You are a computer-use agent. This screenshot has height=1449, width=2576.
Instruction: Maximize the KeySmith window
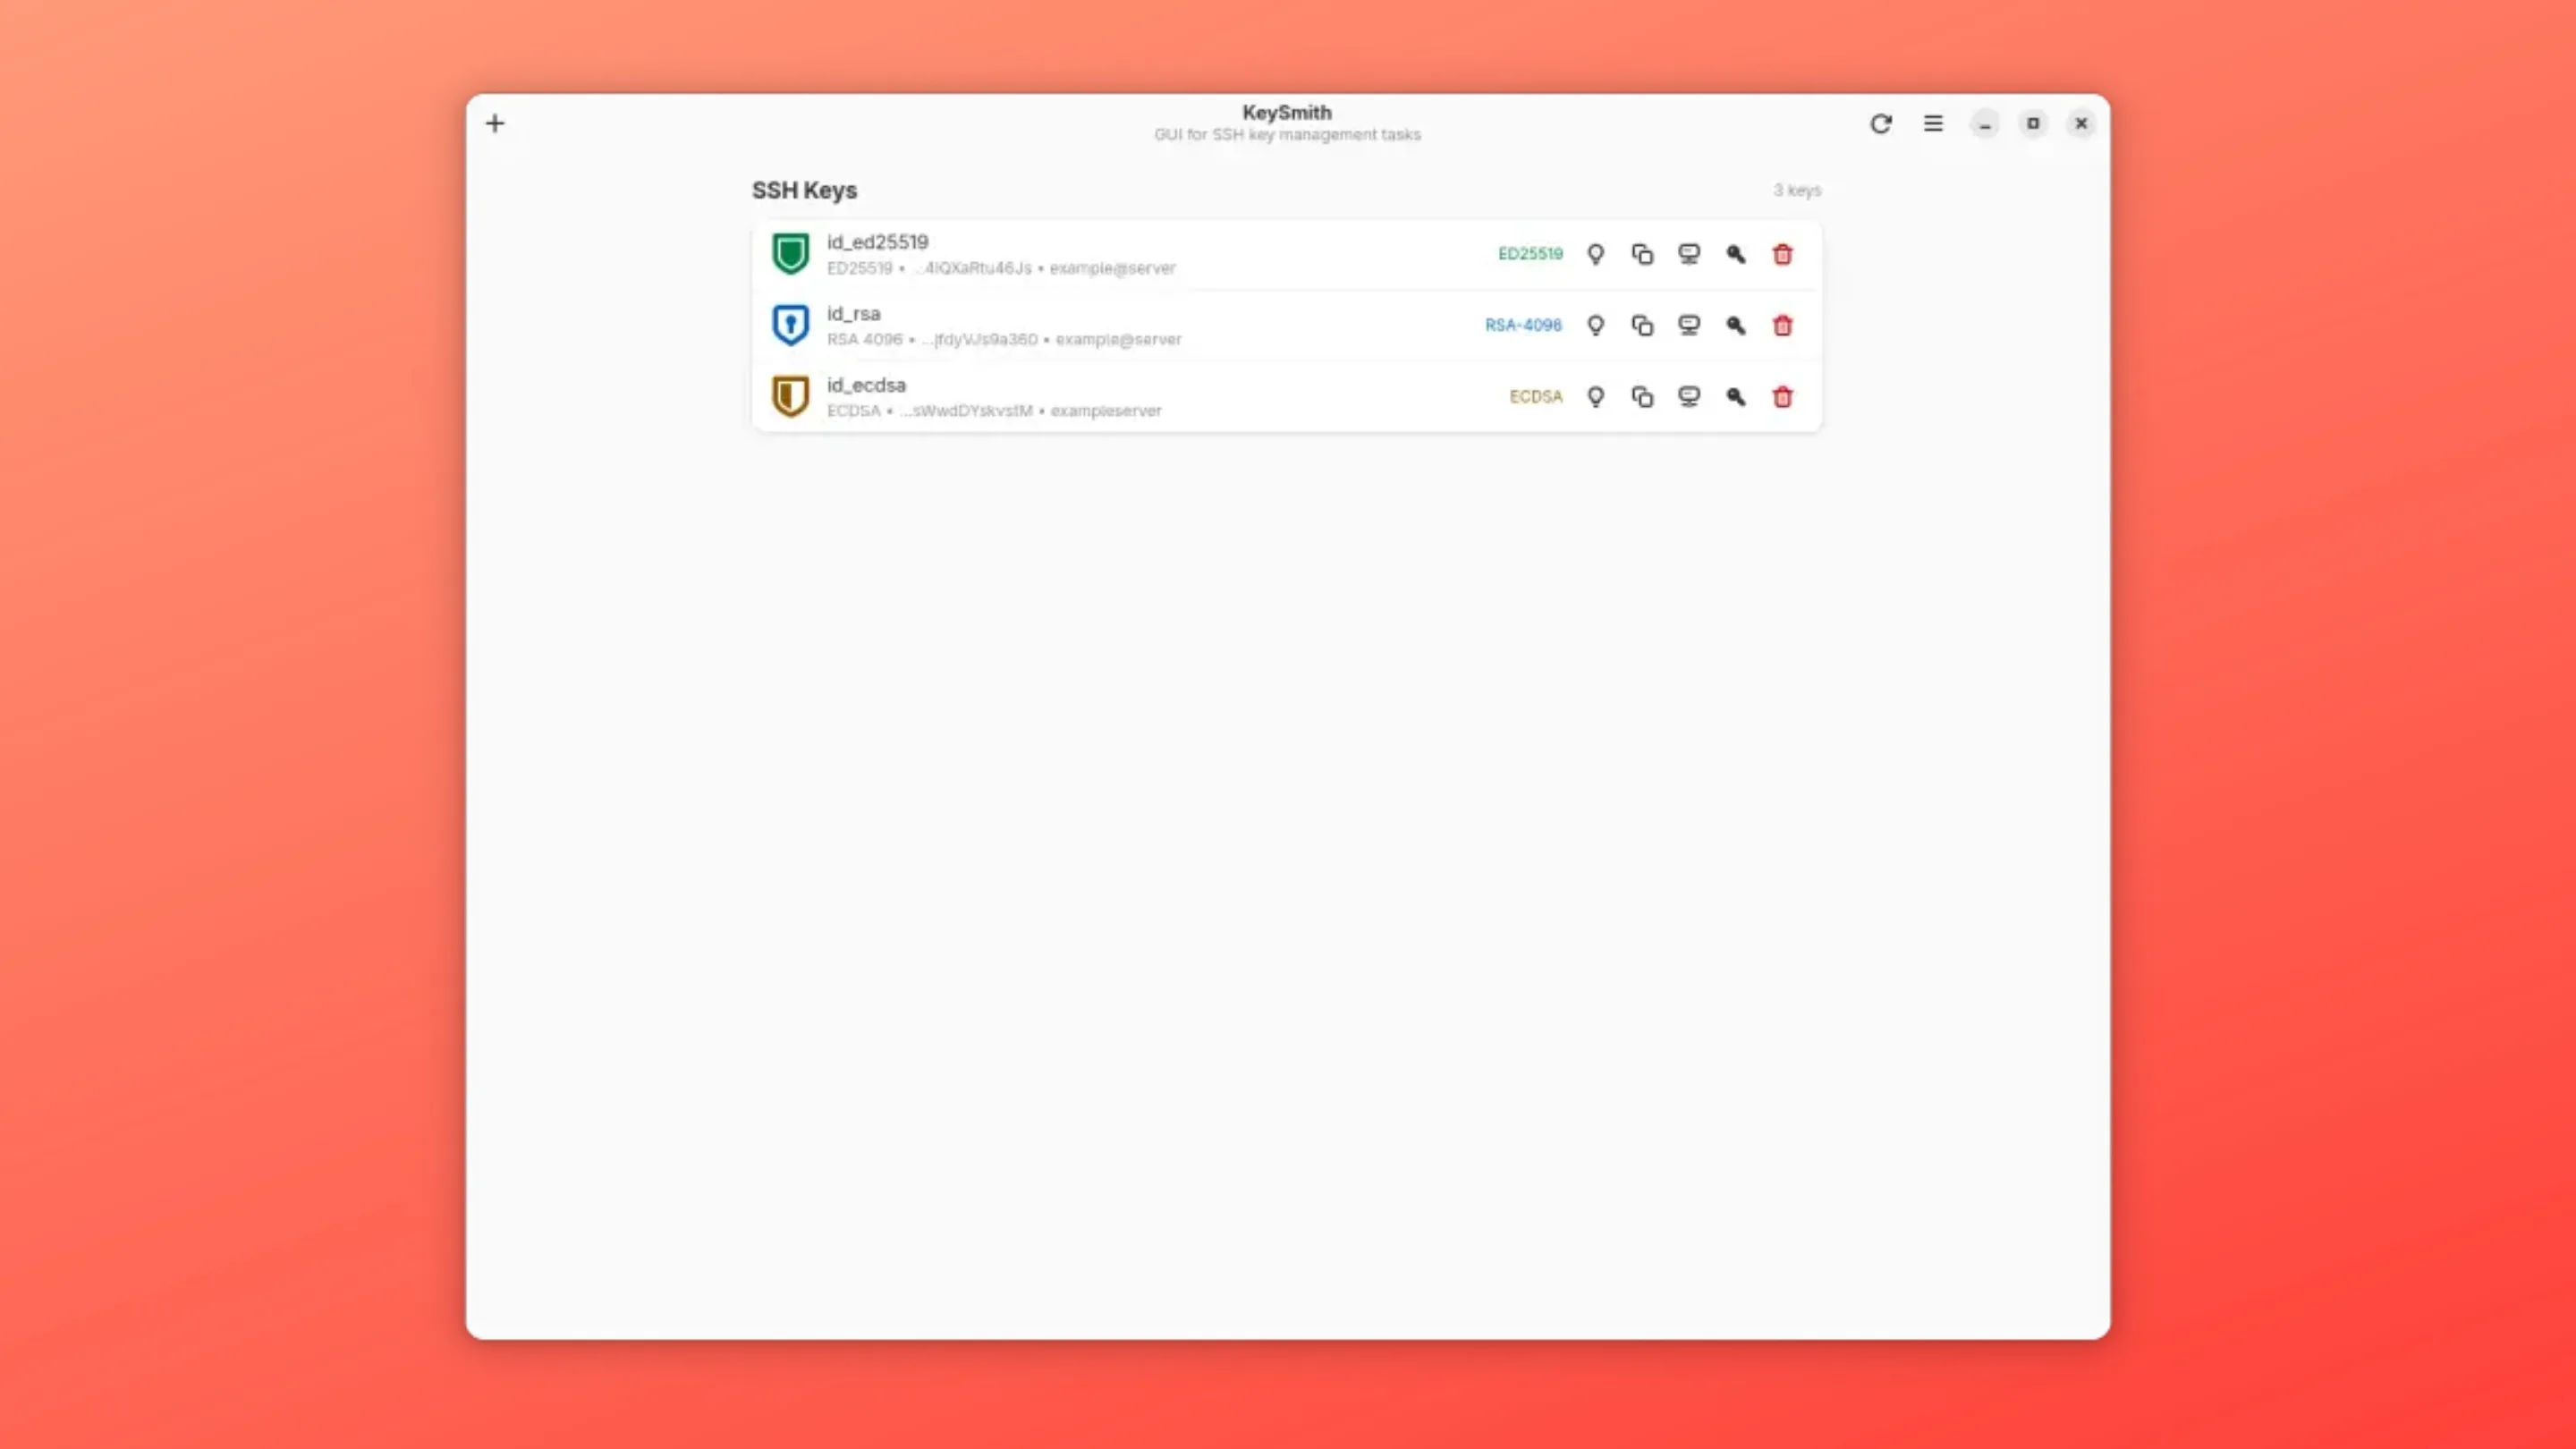coord(2033,123)
